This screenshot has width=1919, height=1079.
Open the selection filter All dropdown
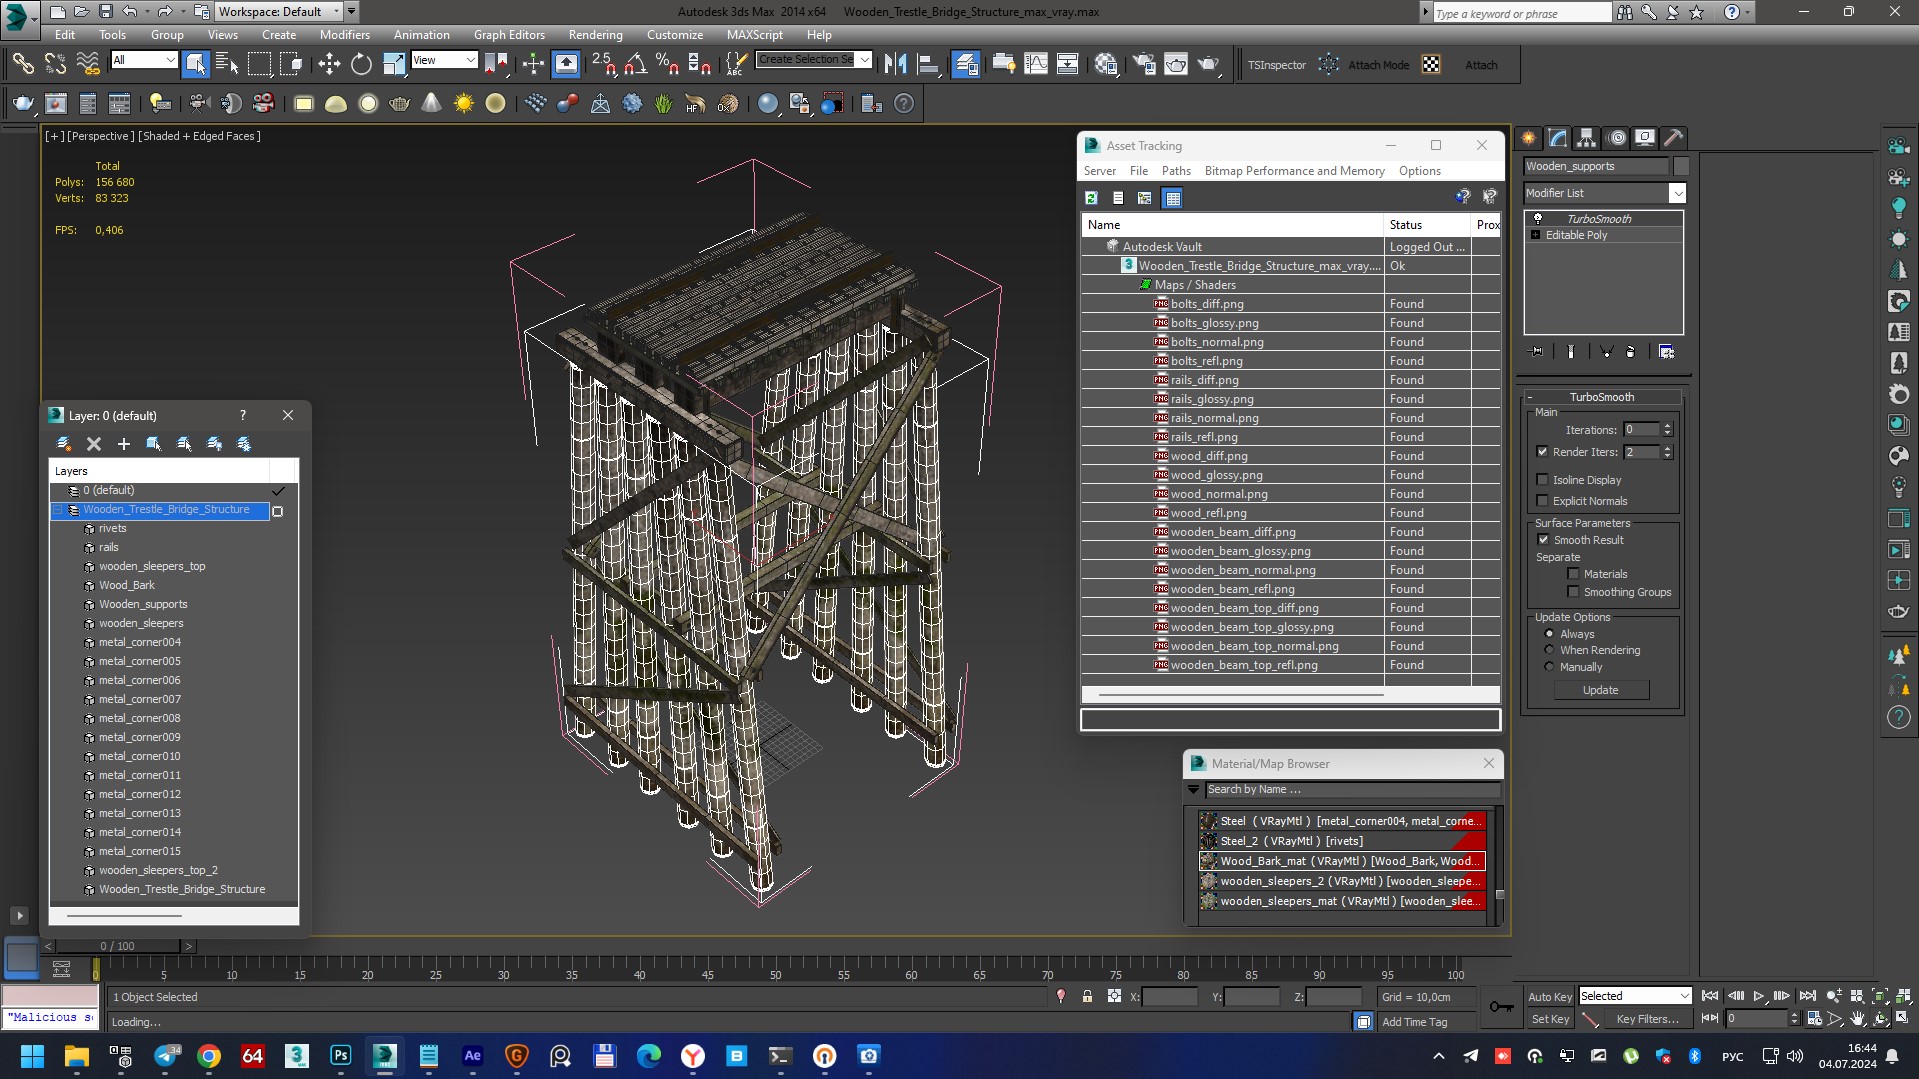(x=144, y=60)
